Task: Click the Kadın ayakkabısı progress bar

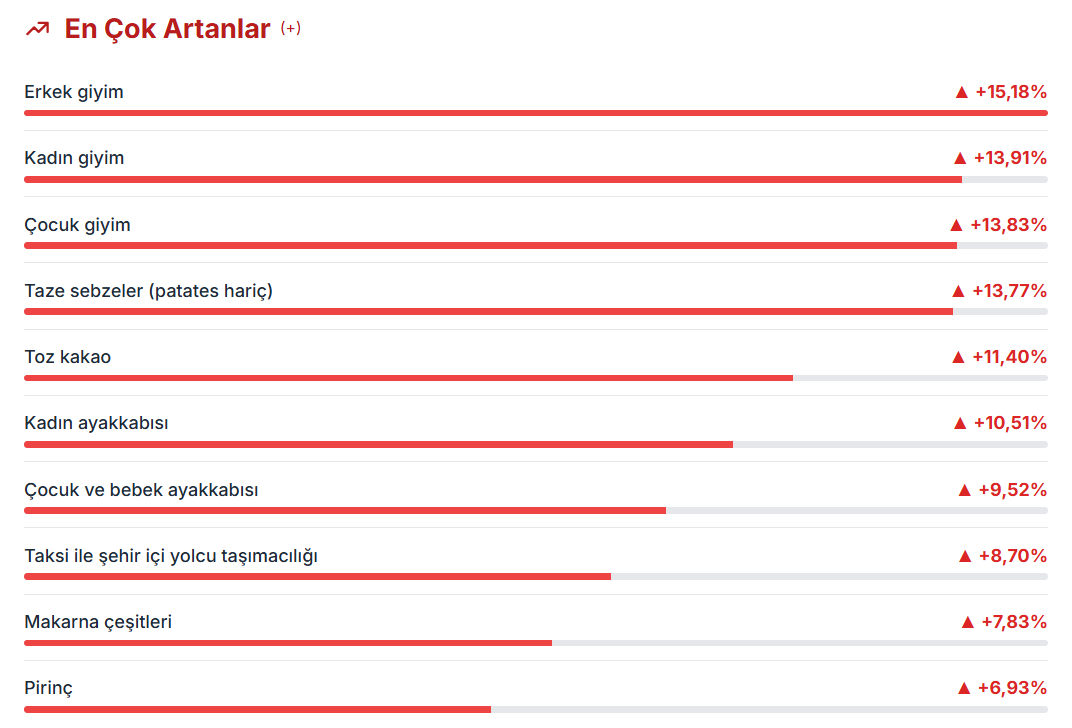Action: click(378, 444)
